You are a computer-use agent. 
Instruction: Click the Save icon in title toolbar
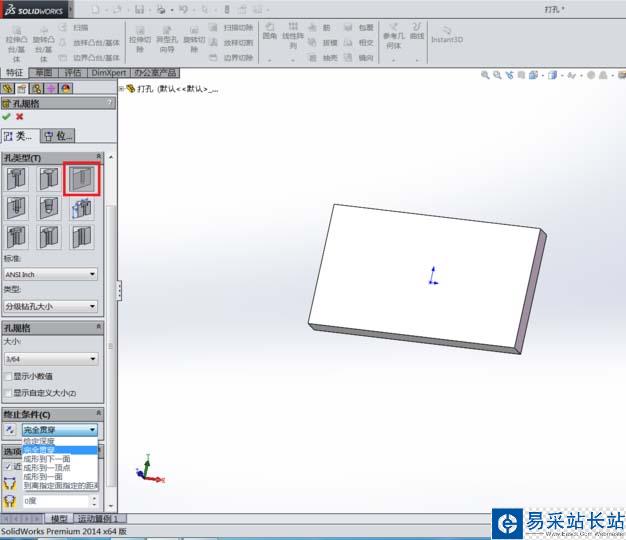139,9
